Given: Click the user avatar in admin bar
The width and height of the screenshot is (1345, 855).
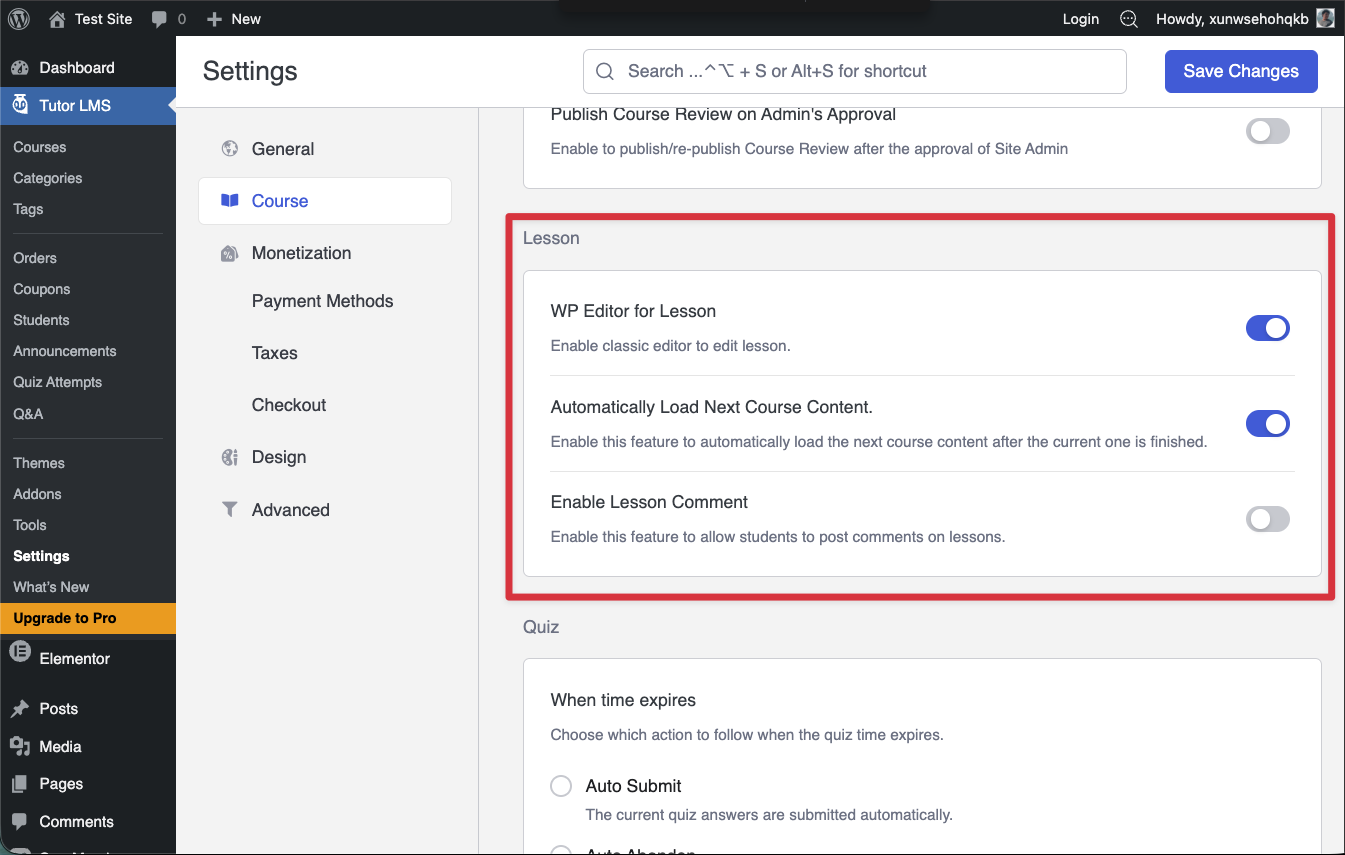Looking at the screenshot, I should (x=1324, y=18).
